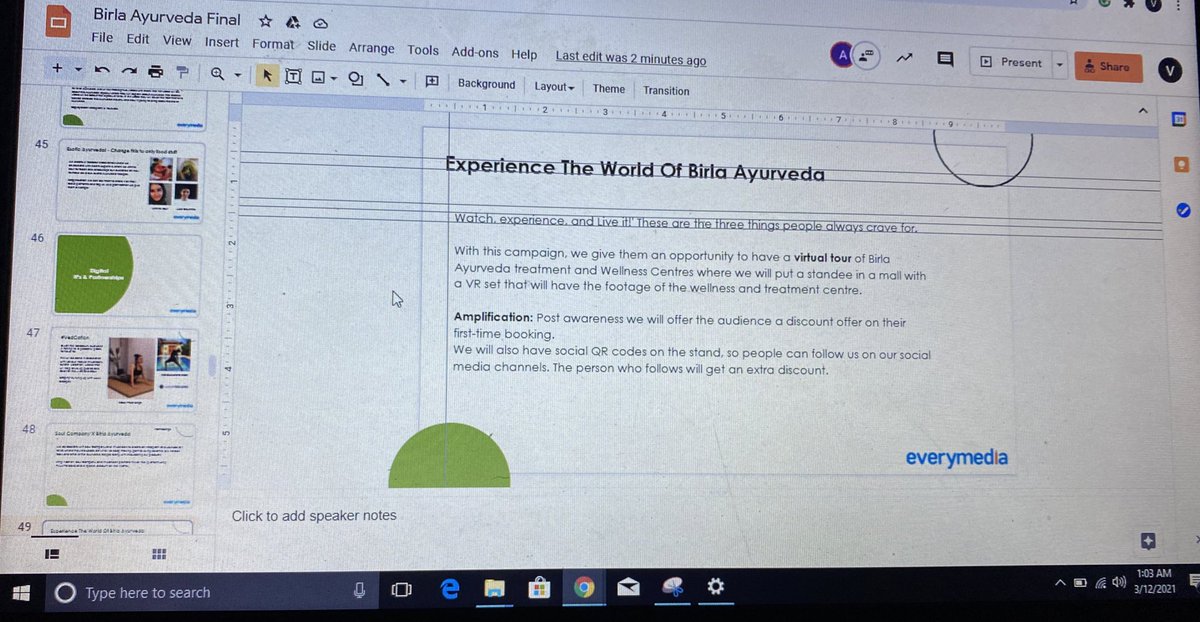This screenshot has height=622, width=1200.
Task: Open the V account avatar
Action: (1171, 70)
